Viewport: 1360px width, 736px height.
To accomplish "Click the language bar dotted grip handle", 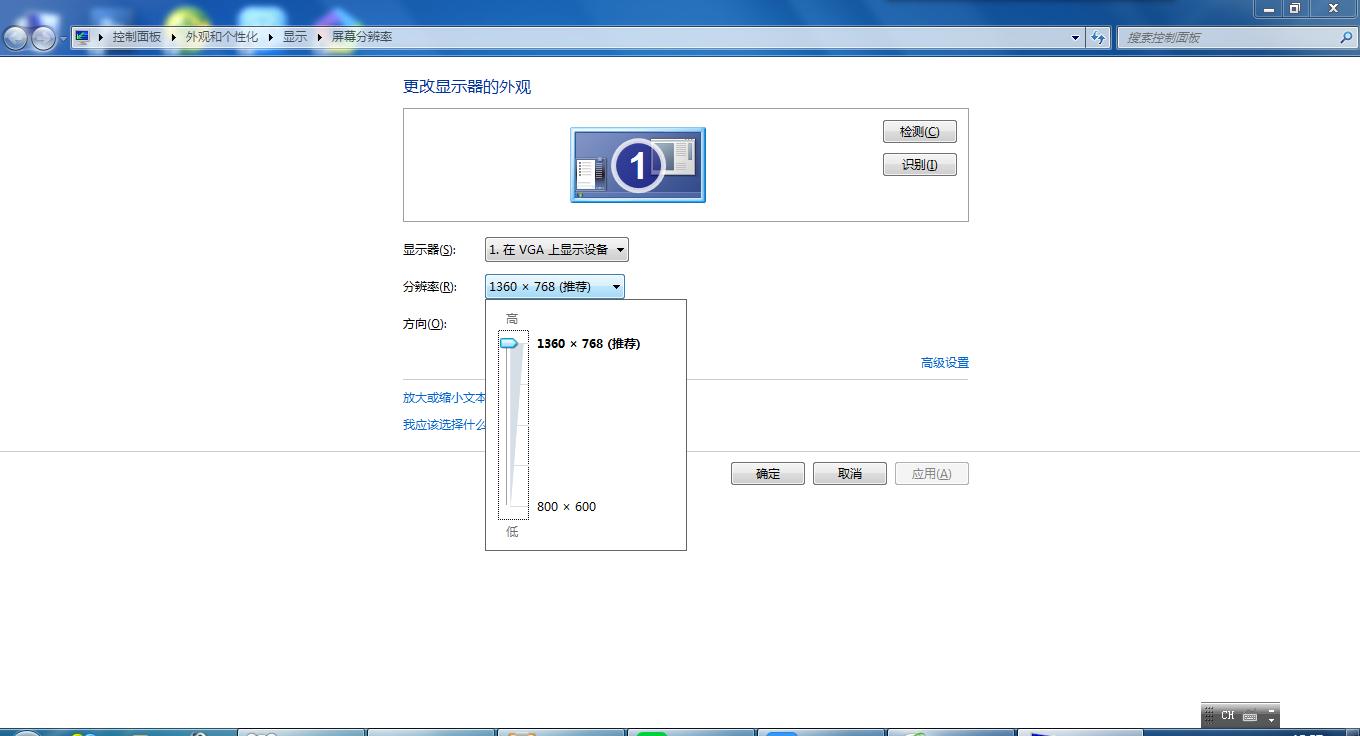I will point(1209,716).
